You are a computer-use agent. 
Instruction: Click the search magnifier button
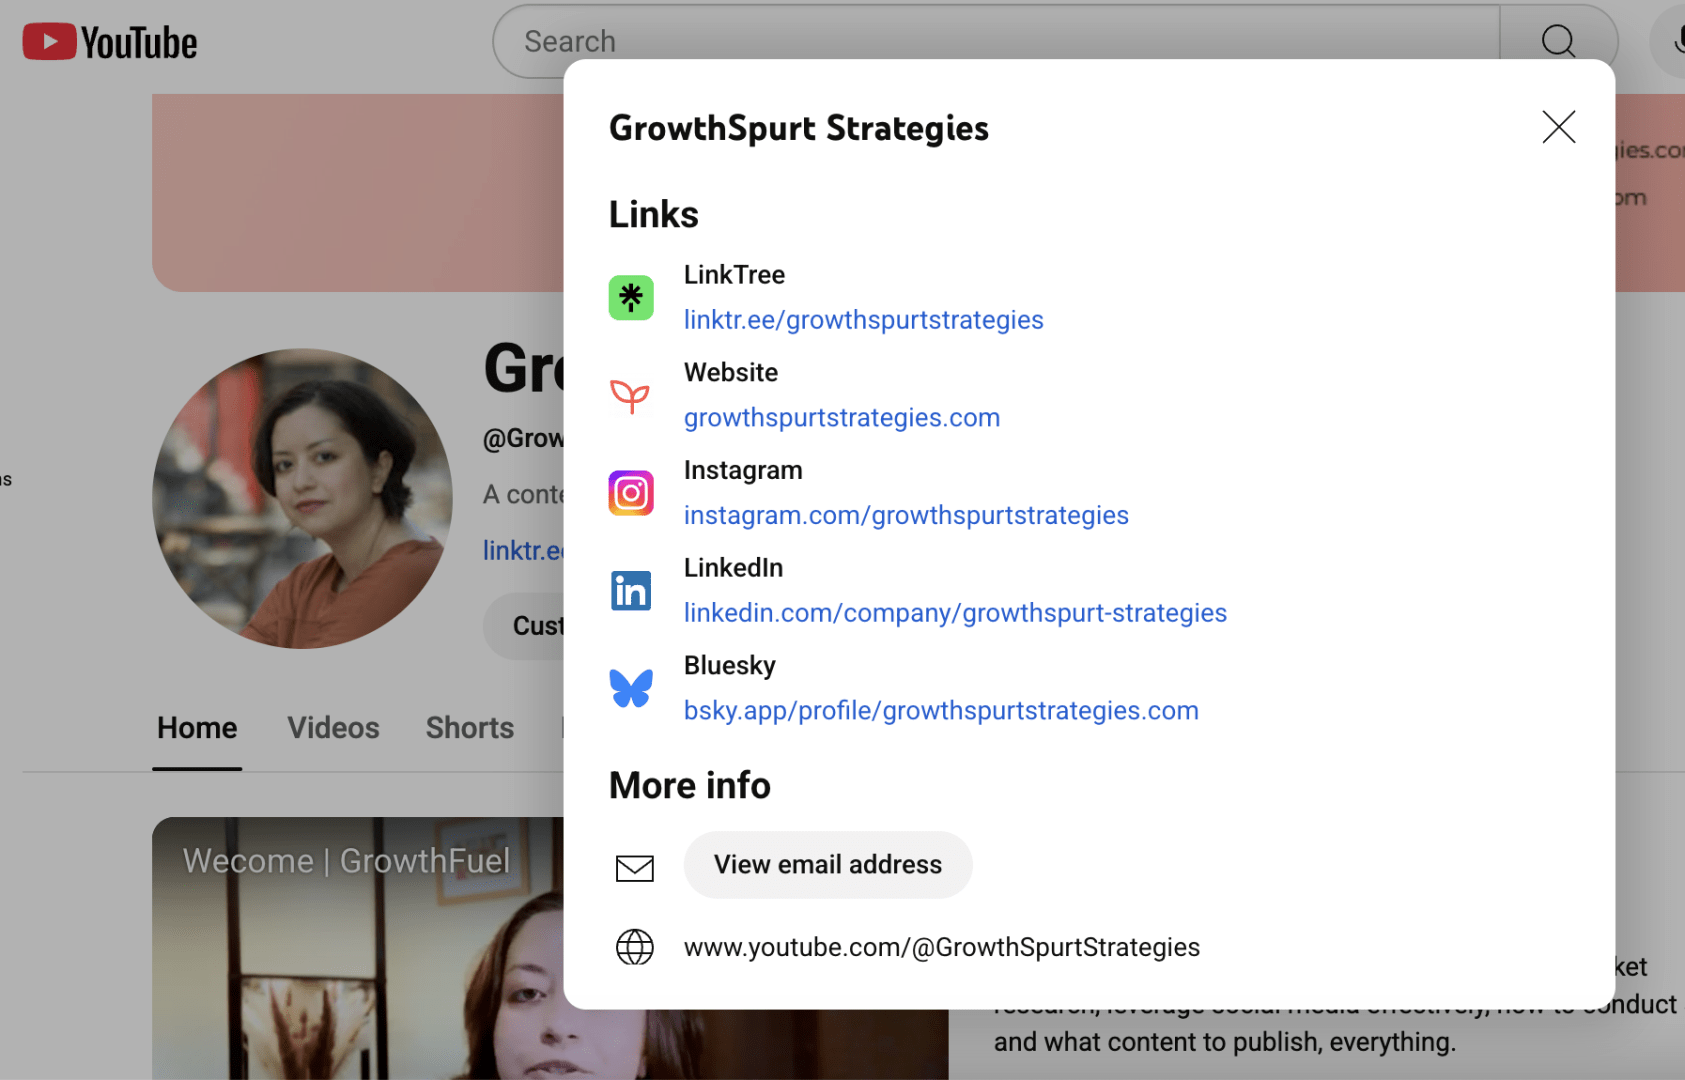tap(1558, 41)
